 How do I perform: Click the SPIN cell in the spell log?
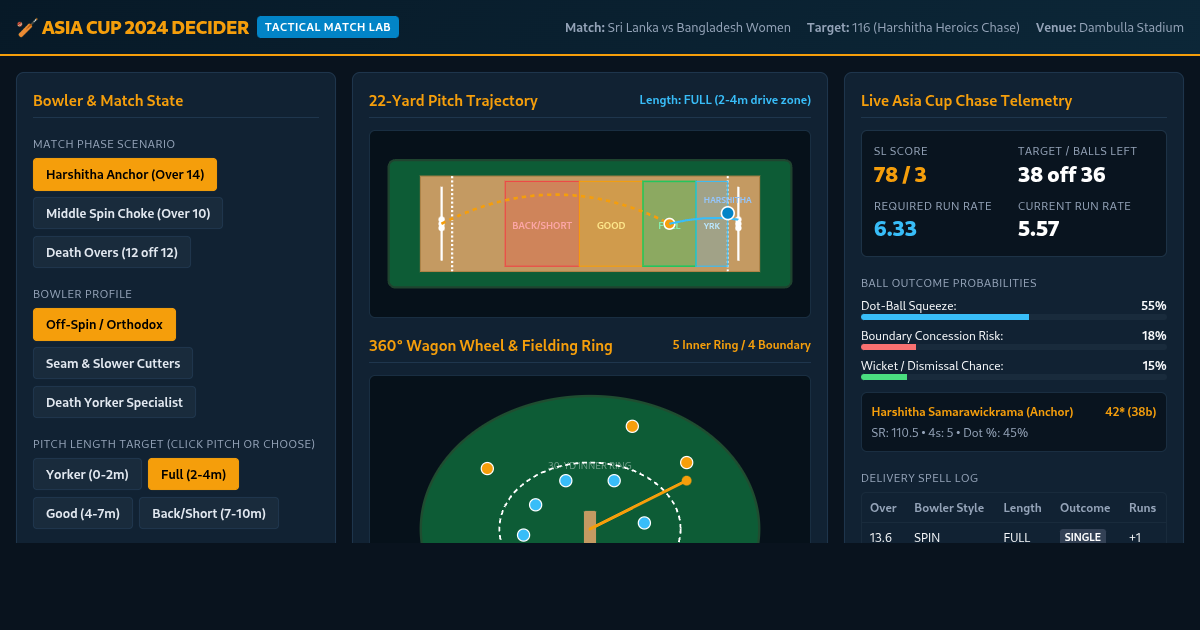tap(927, 537)
